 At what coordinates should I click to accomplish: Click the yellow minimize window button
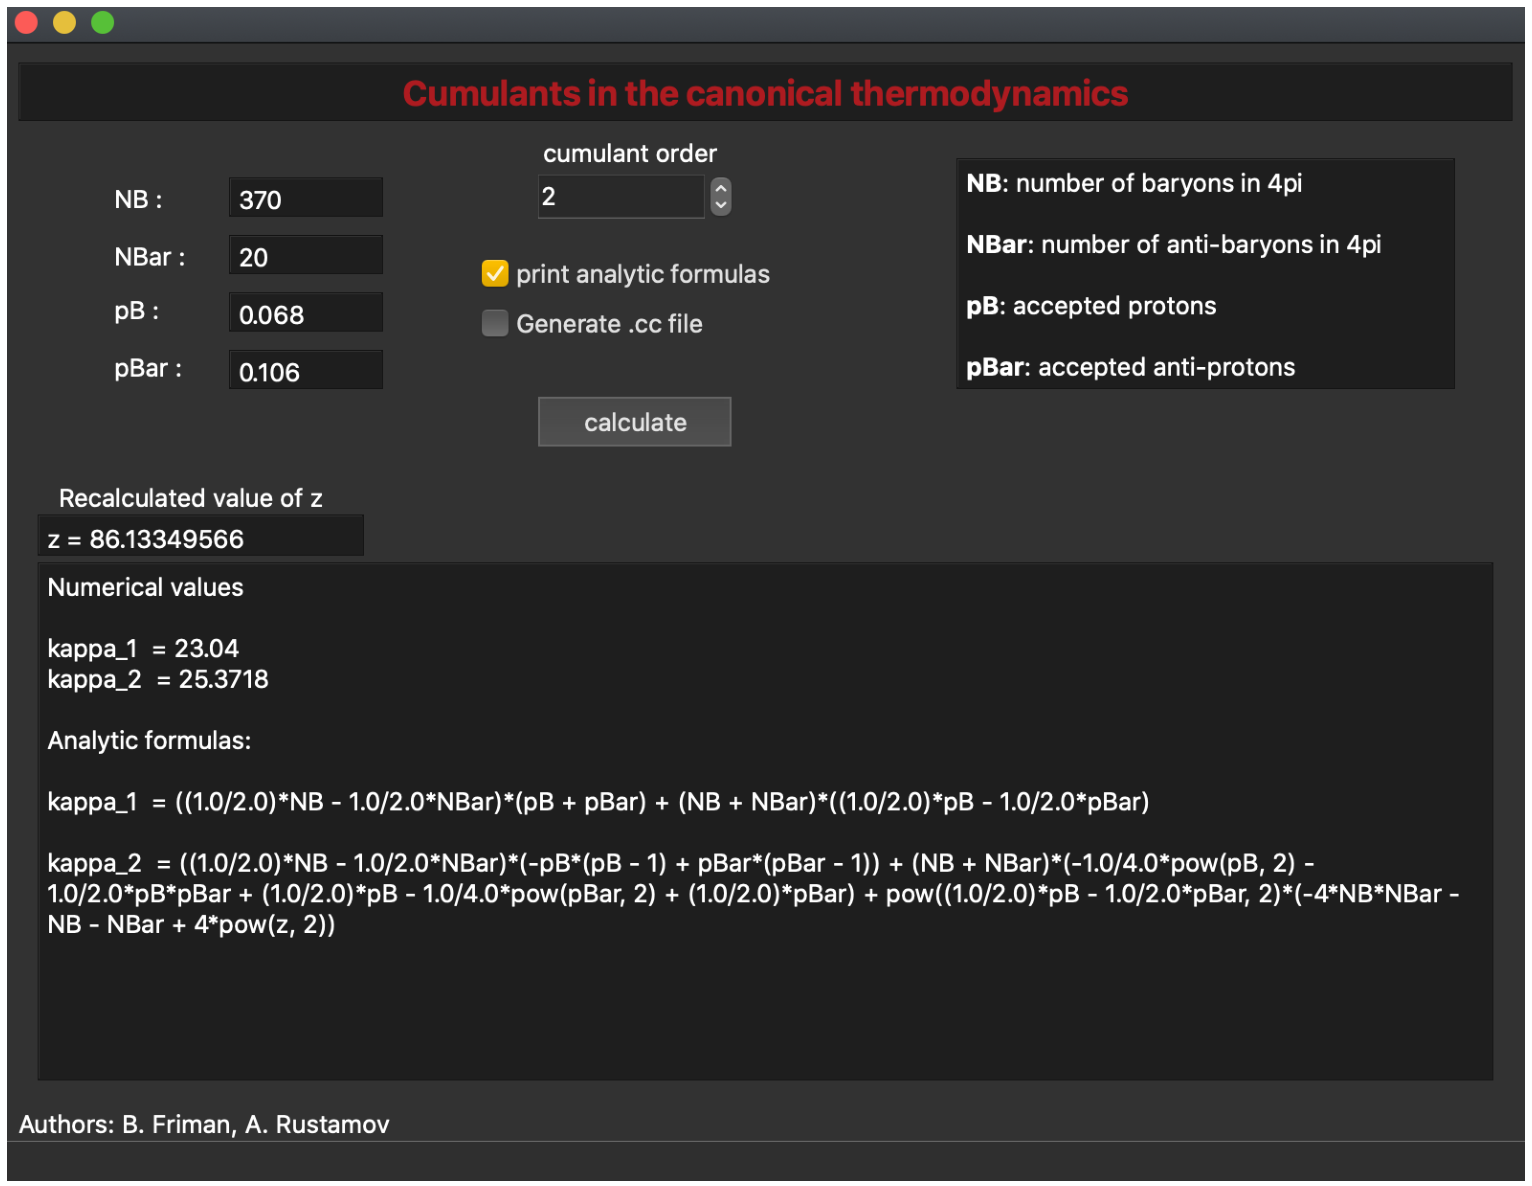pos(64,22)
